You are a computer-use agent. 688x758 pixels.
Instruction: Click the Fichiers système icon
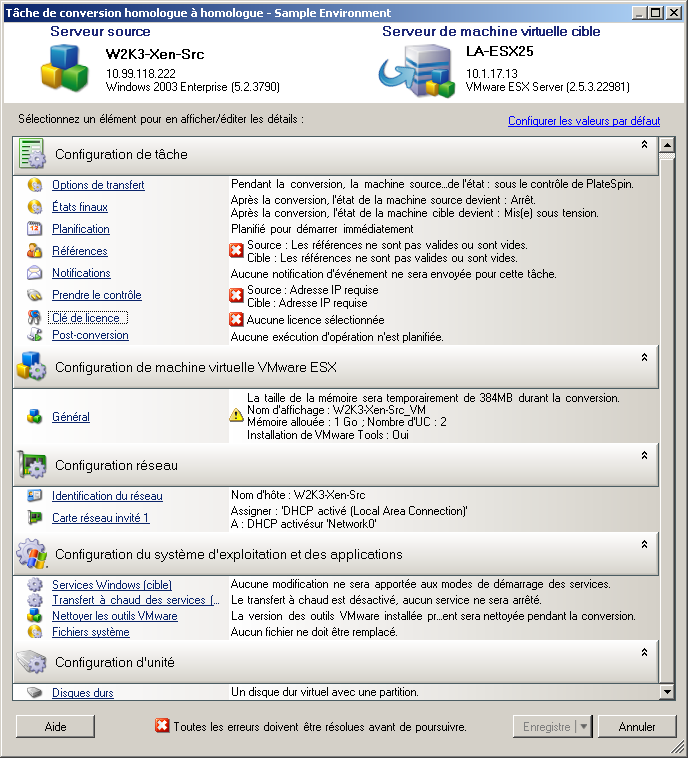(x=34, y=632)
